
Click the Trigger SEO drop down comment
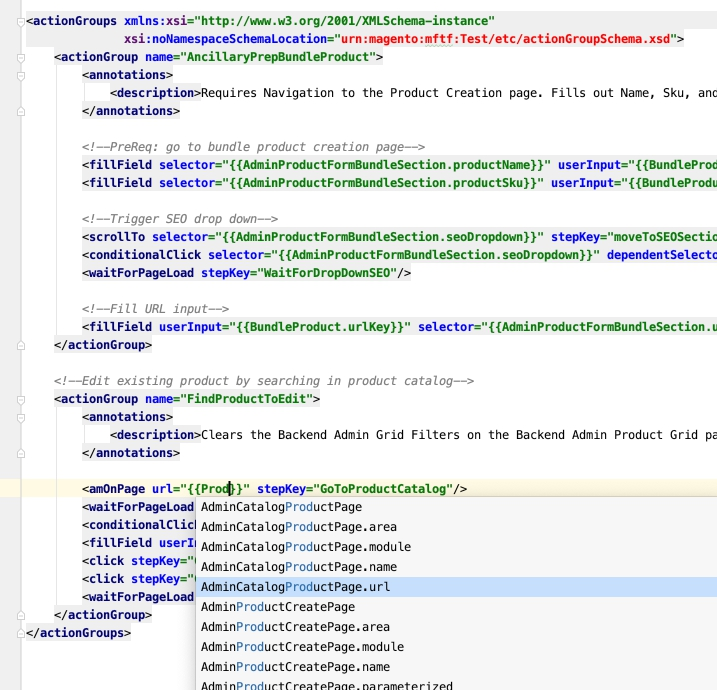180,219
